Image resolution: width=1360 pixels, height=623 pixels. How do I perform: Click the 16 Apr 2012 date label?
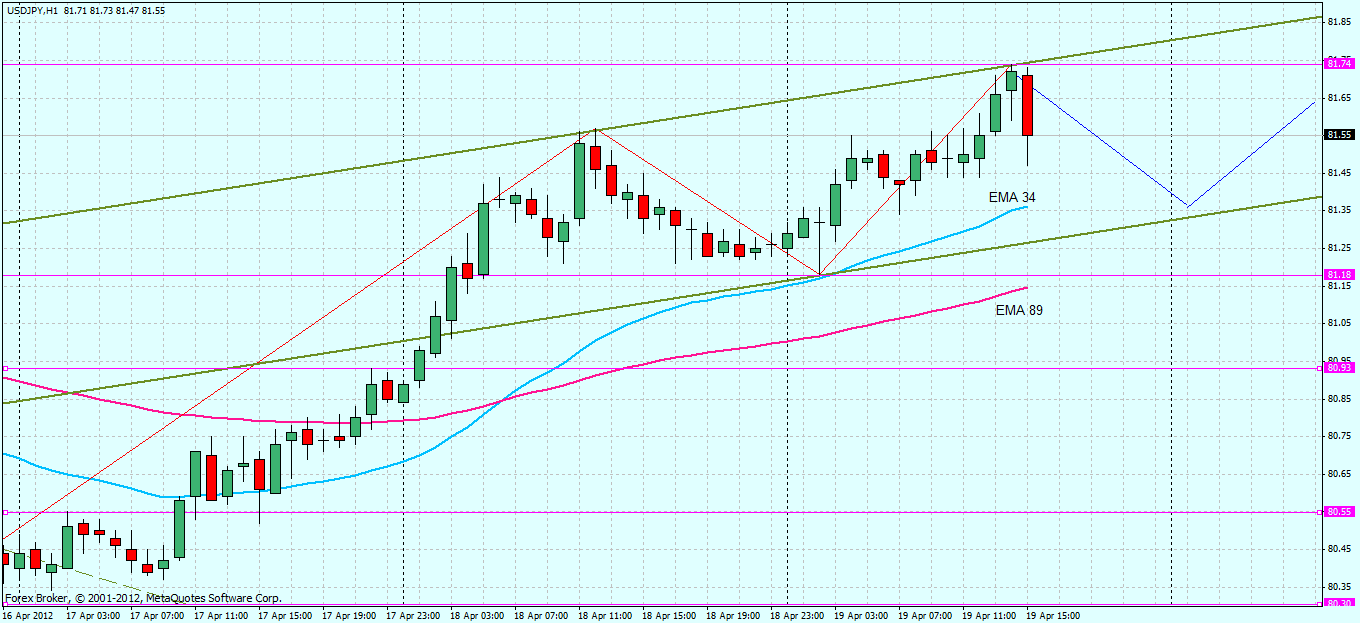point(28,616)
